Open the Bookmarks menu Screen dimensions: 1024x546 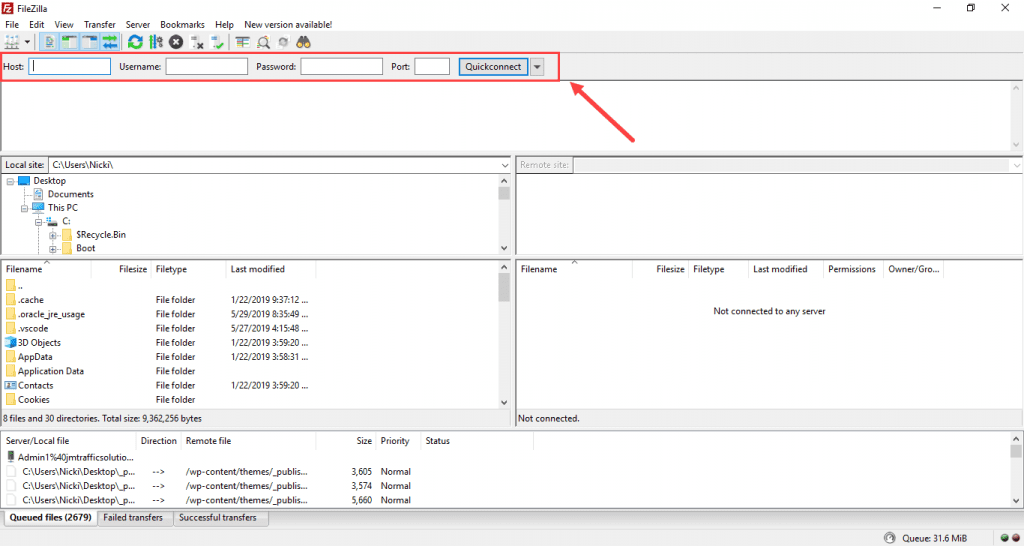182,24
